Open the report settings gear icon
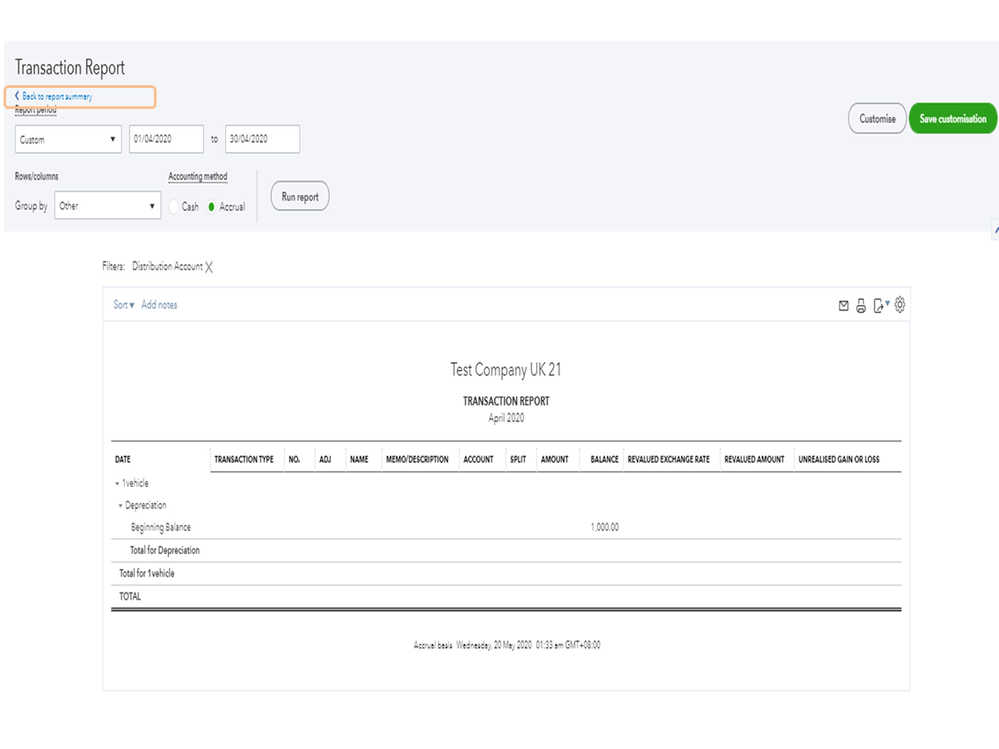Screen dimensions: 999x749 (900, 304)
